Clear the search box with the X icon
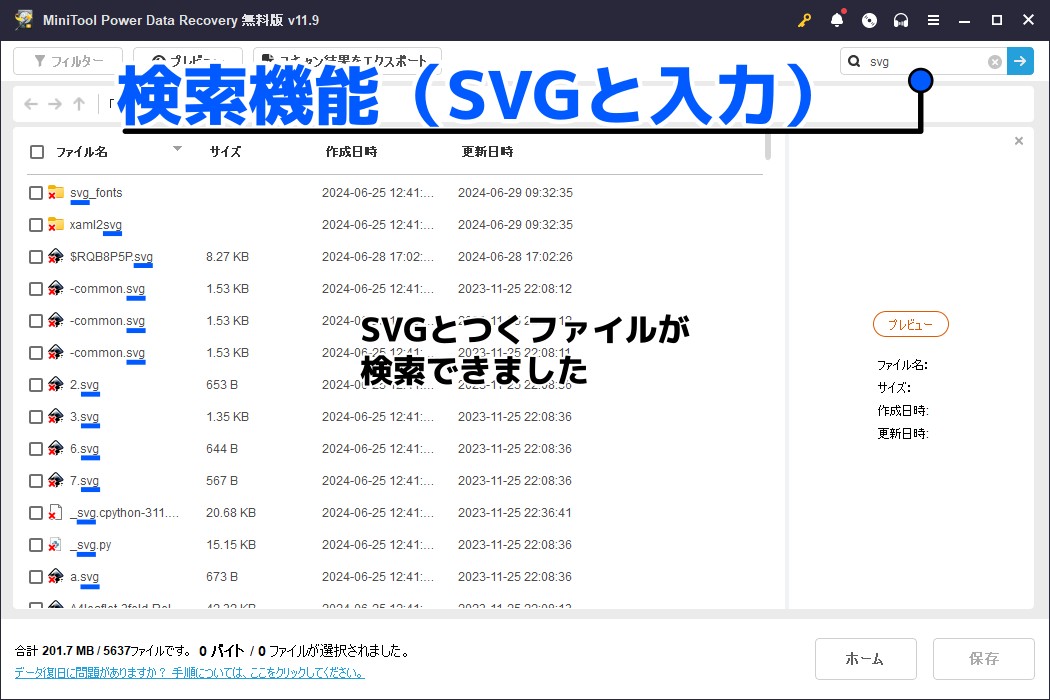The image size is (1050, 700). click(995, 61)
